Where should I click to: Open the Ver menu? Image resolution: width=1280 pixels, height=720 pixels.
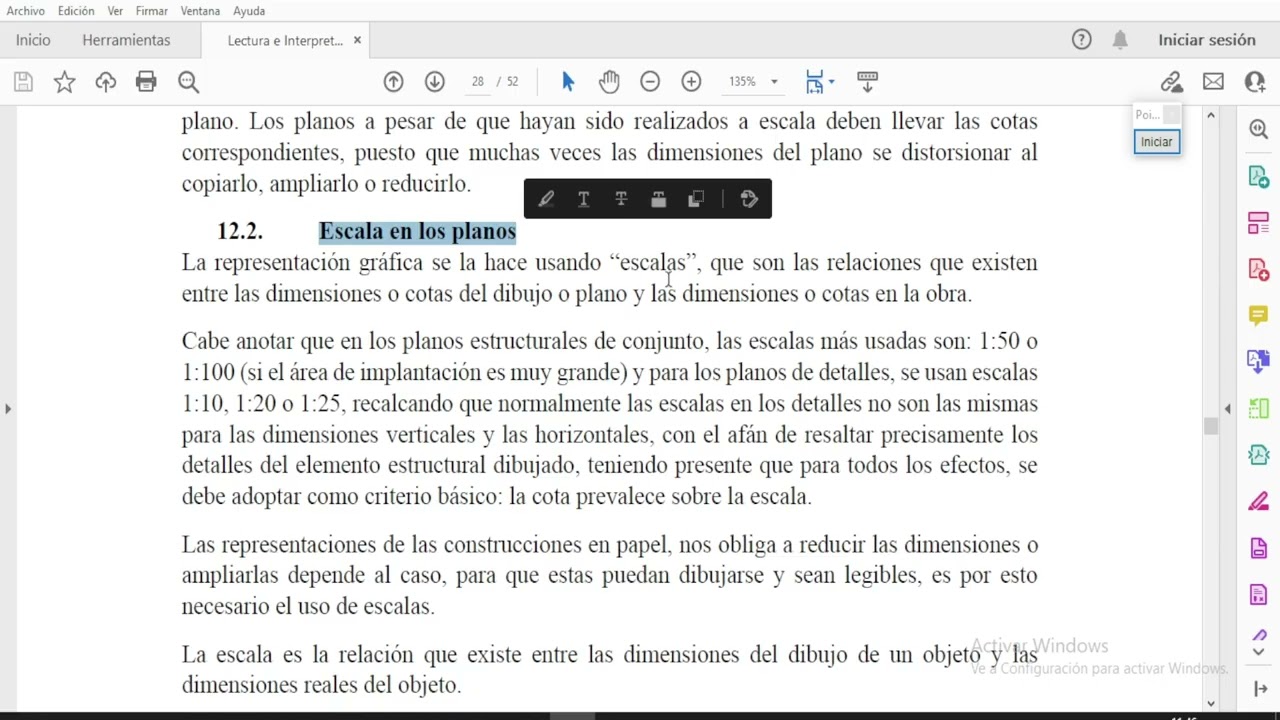(115, 11)
